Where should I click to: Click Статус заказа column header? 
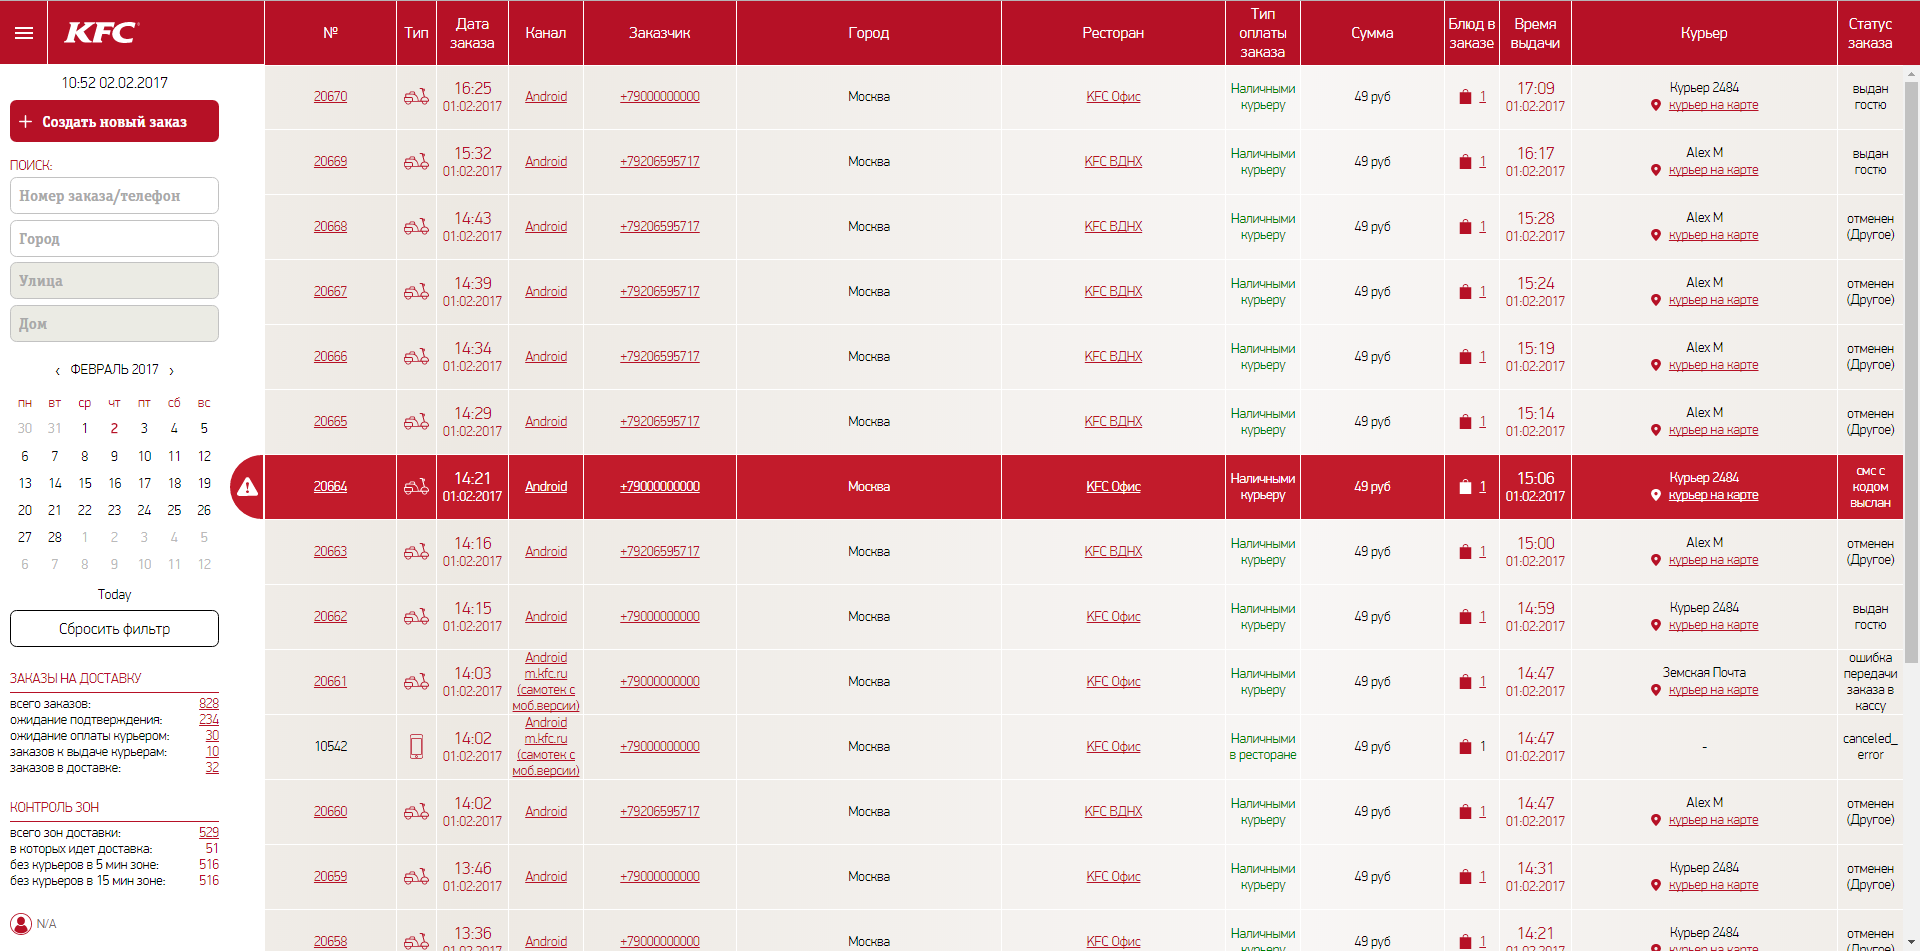[1869, 33]
